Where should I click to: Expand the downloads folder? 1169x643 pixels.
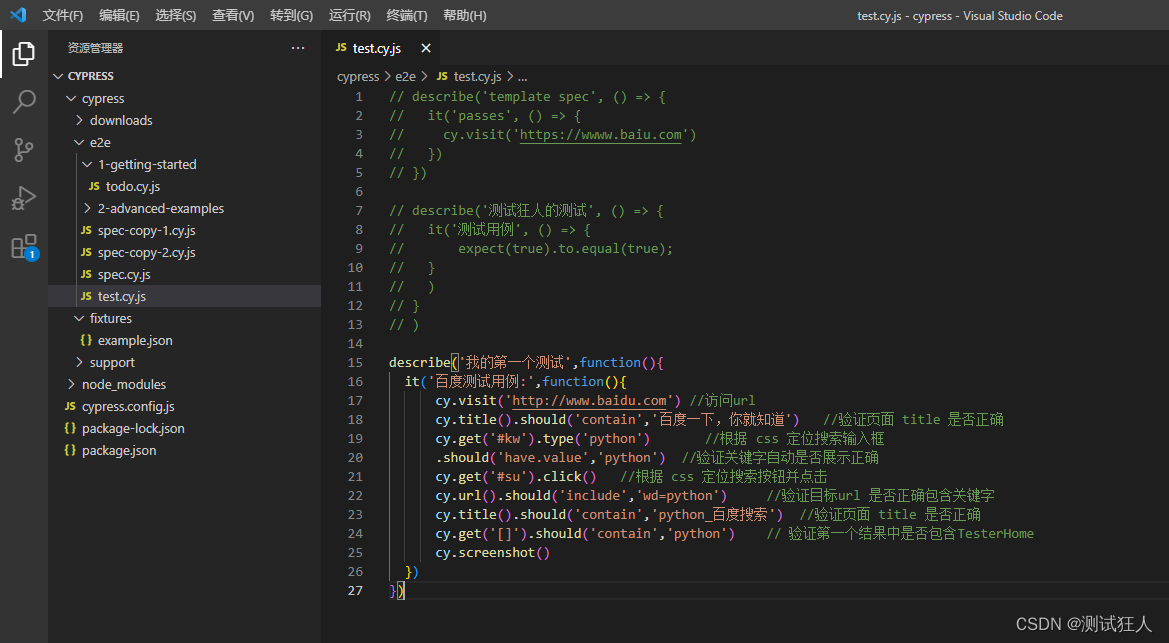pos(80,120)
